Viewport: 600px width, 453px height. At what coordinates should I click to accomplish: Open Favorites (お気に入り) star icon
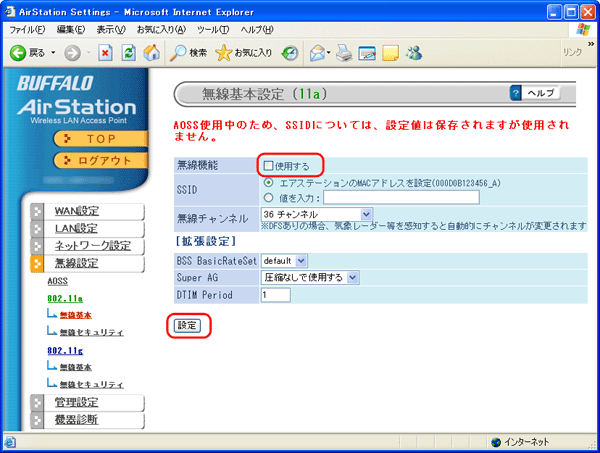[223, 53]
